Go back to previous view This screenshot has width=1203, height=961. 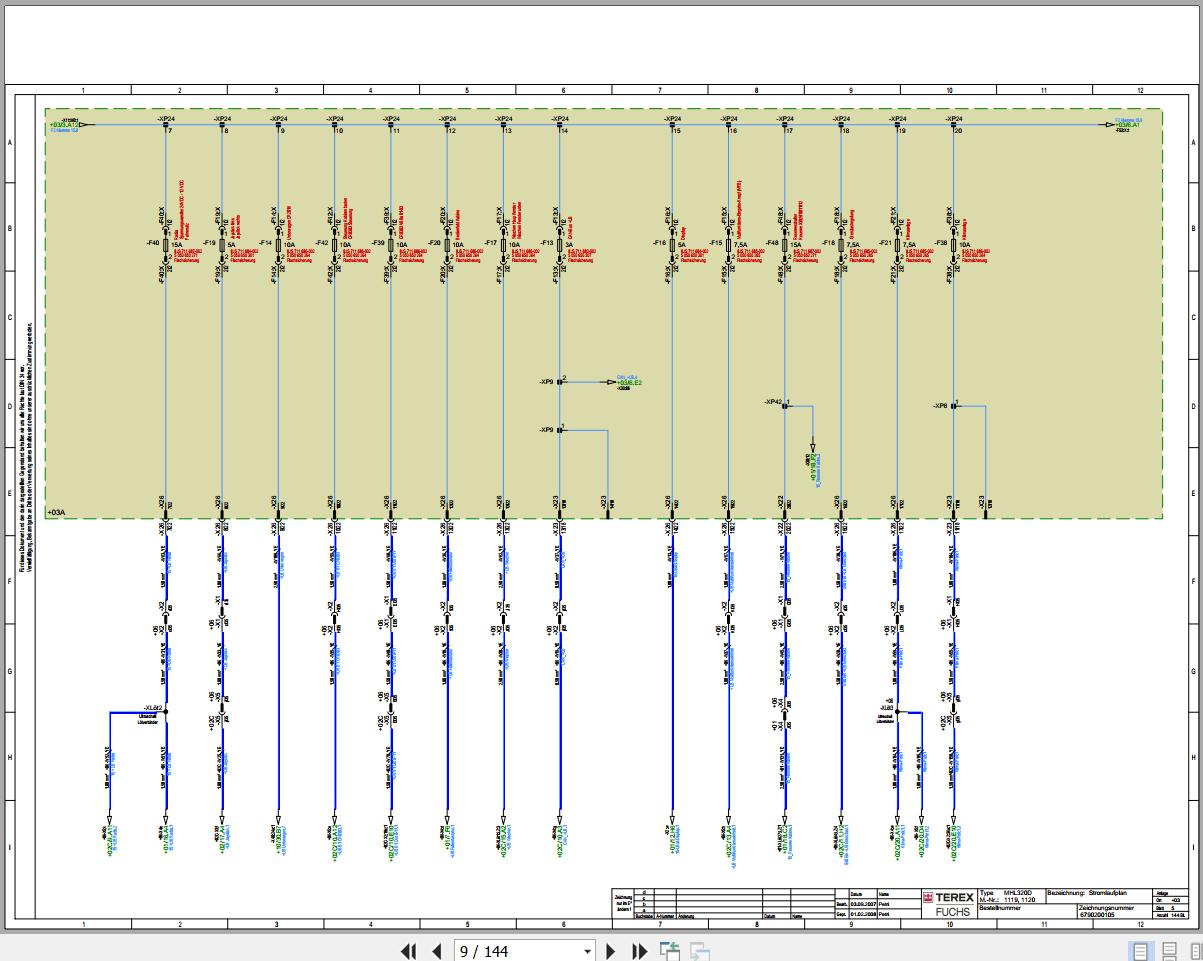[670, 951]
